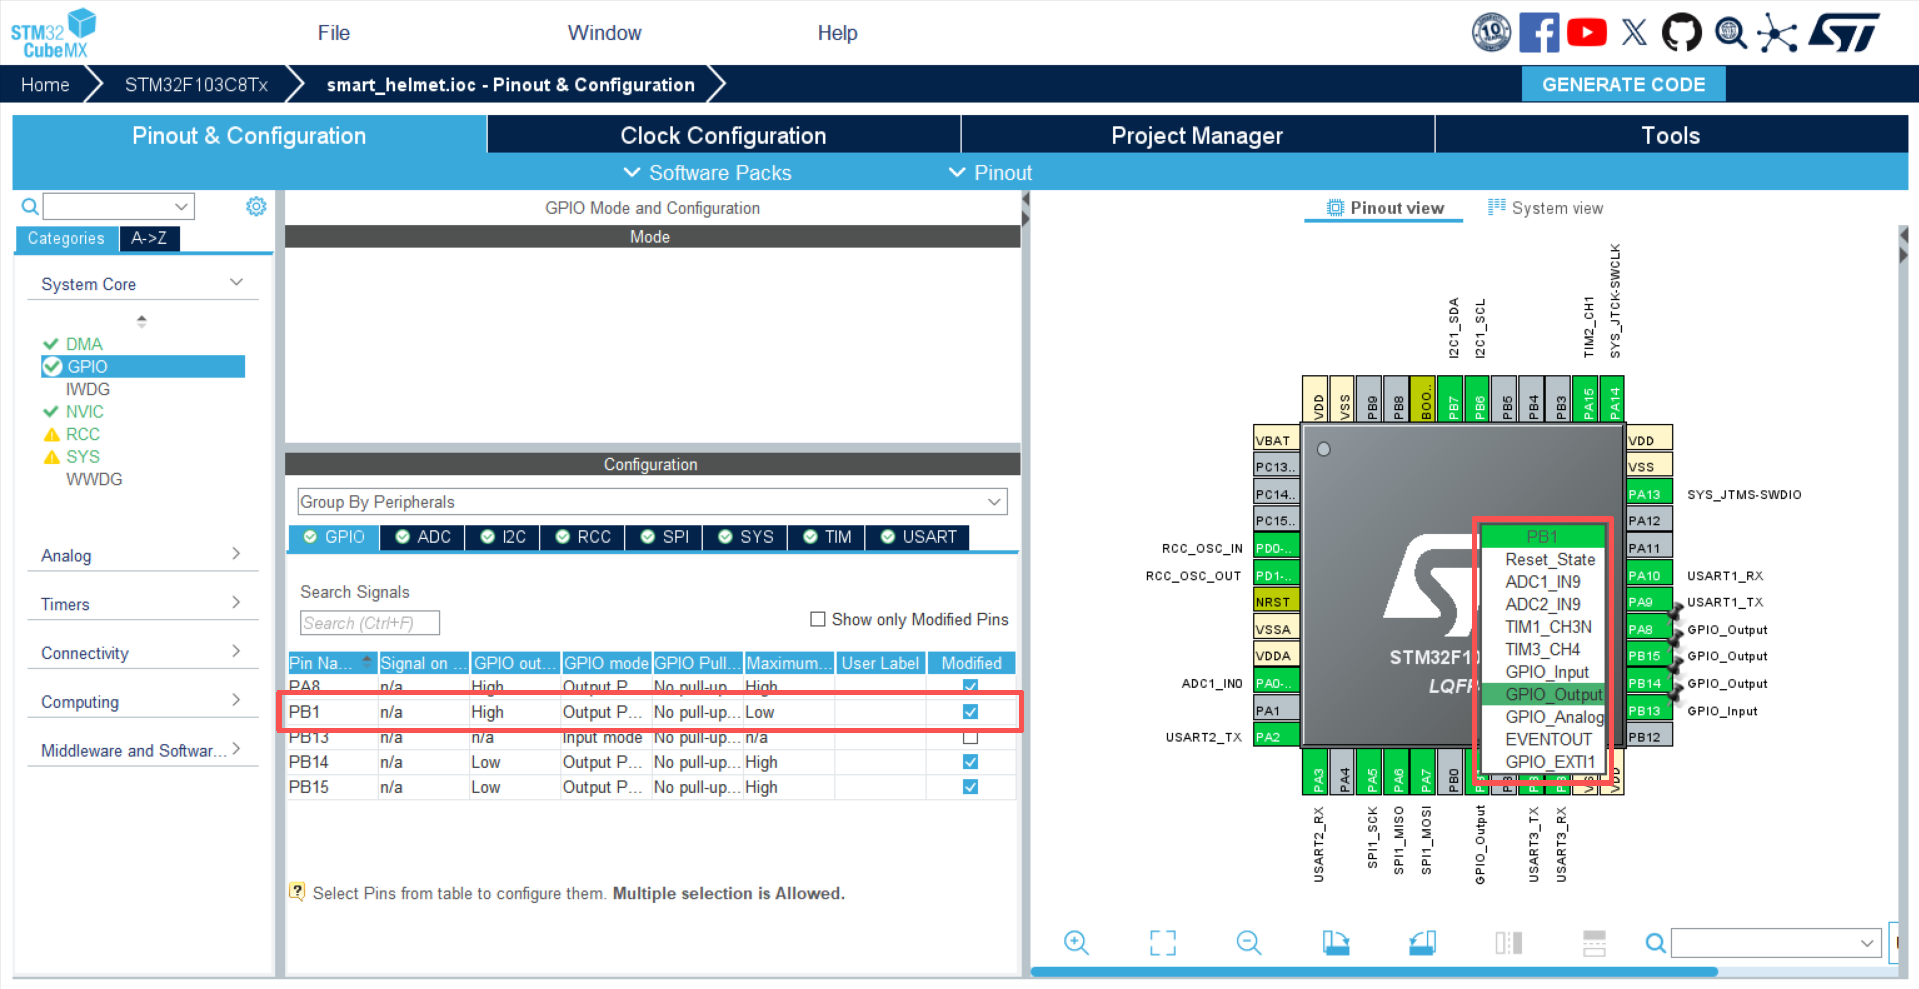Switch to the Tools tab

coord(1671,135)
